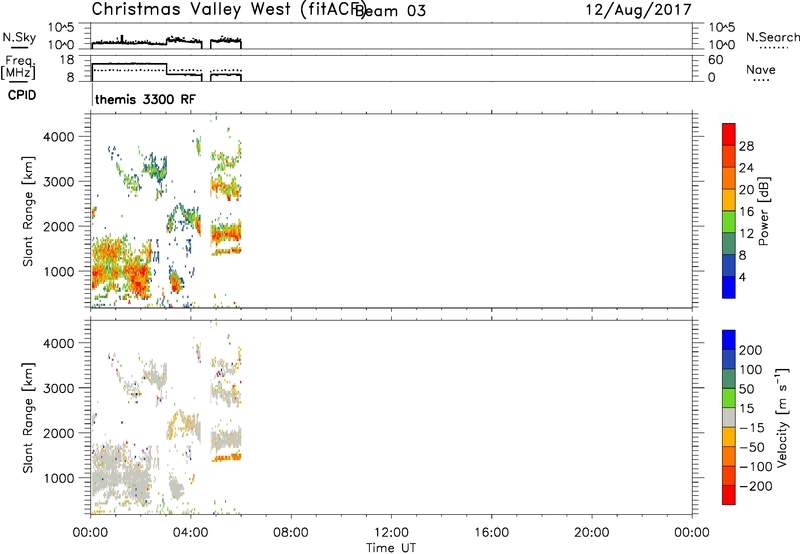Image resolution: width=800 pixels, height=554 pixels.
Task: Click the 'Velocity [m s-1]' colorbar title
Action: click(x=782, y=417)
